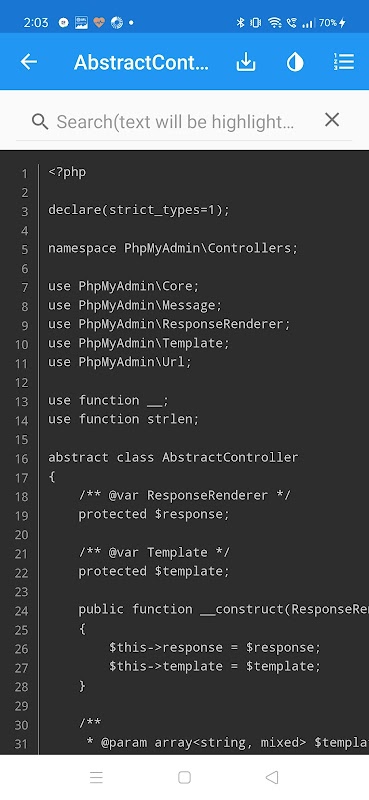
Task: Download the file with the download icon
Action: (245, 62)
